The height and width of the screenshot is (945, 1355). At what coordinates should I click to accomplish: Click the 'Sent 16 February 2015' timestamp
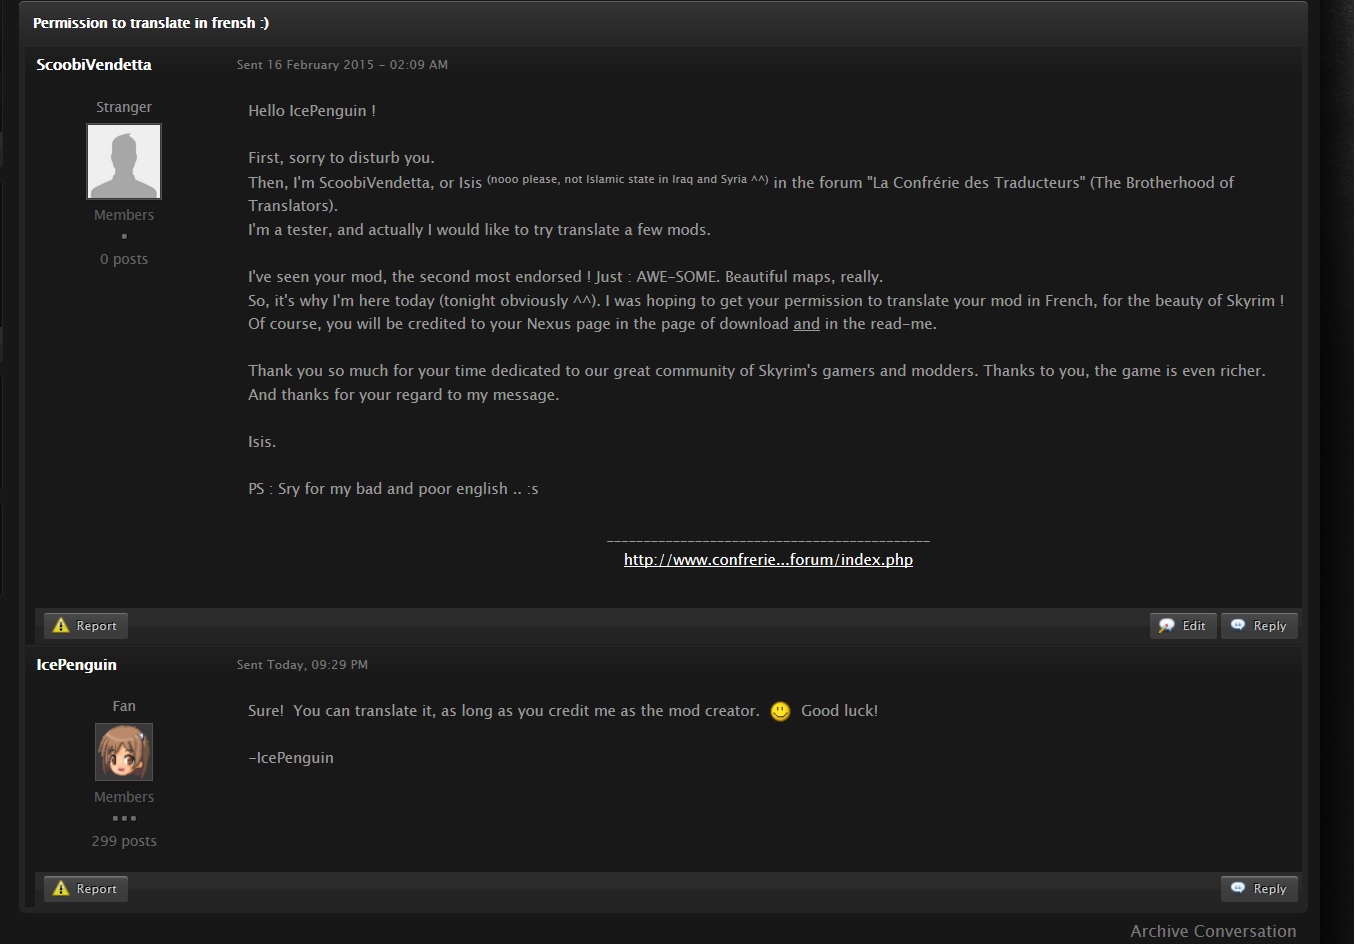coord(342,65)
